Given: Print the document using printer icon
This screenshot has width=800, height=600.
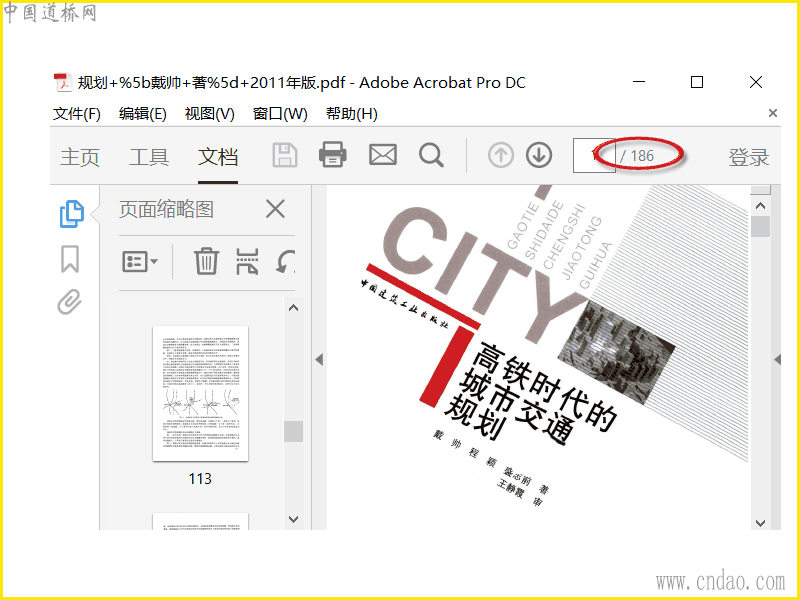Looking at the screenshot, I should coord(333,154).
